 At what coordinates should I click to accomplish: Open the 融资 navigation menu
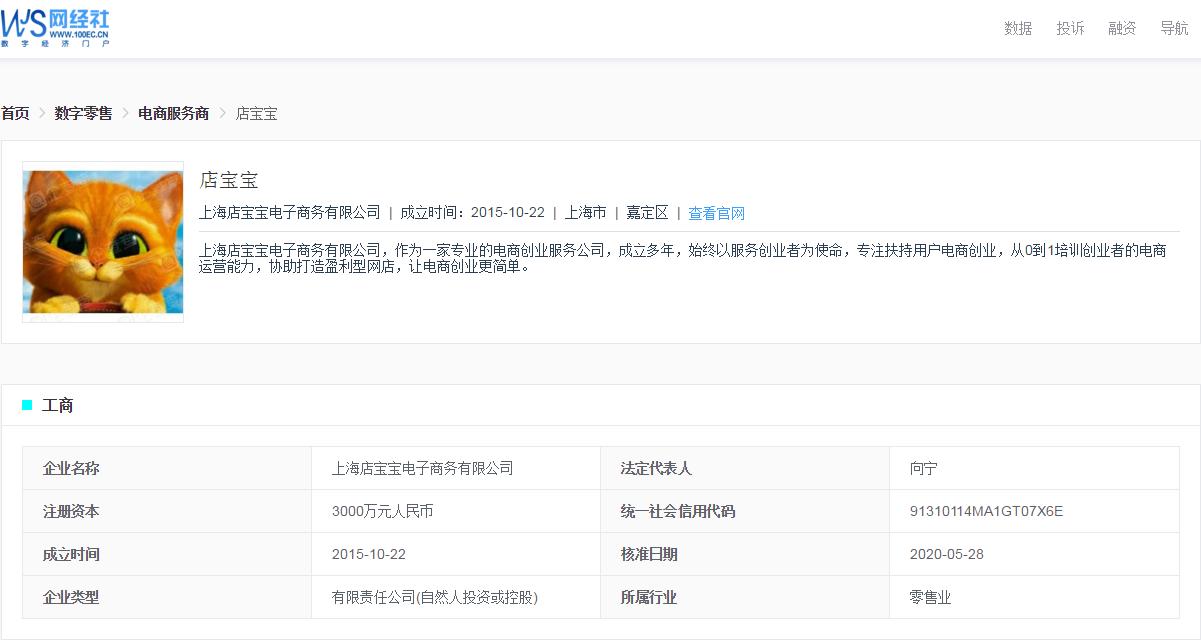[x=1121, y=28]
